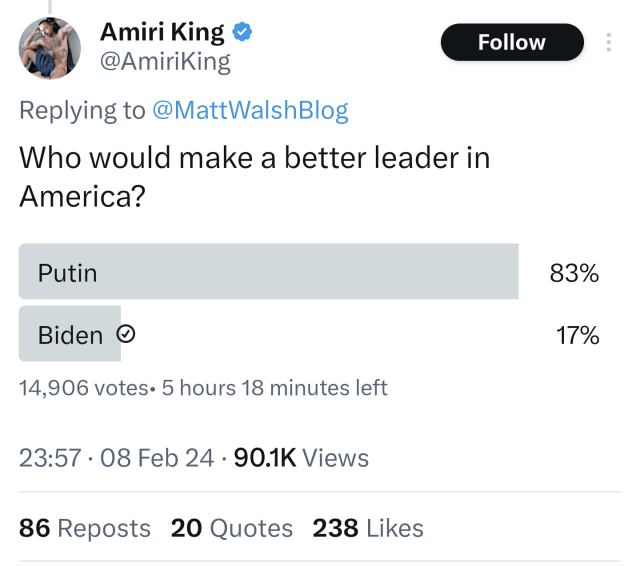Viewport: 640px width, 566px height.
Task: Open the @AmiriKing handle
Action: (x=165, y=62)
